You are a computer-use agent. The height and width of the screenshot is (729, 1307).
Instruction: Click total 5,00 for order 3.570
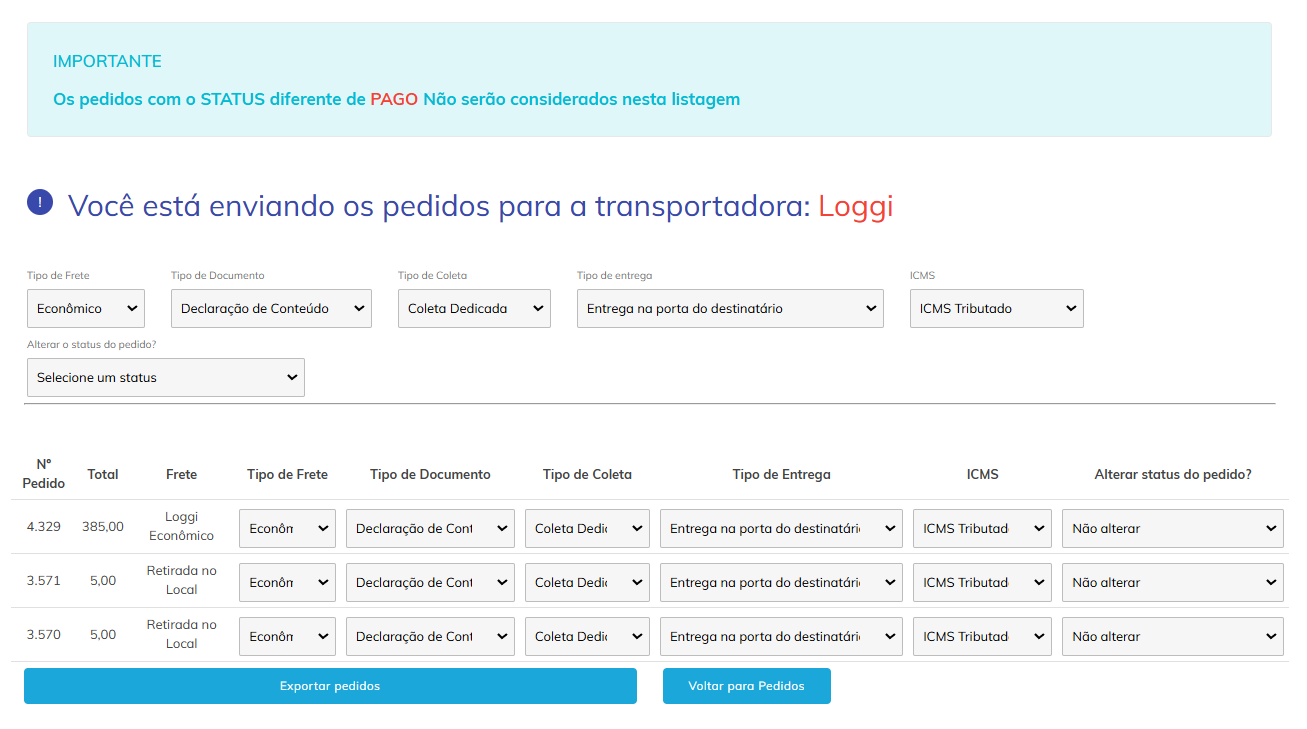(103, 634)
